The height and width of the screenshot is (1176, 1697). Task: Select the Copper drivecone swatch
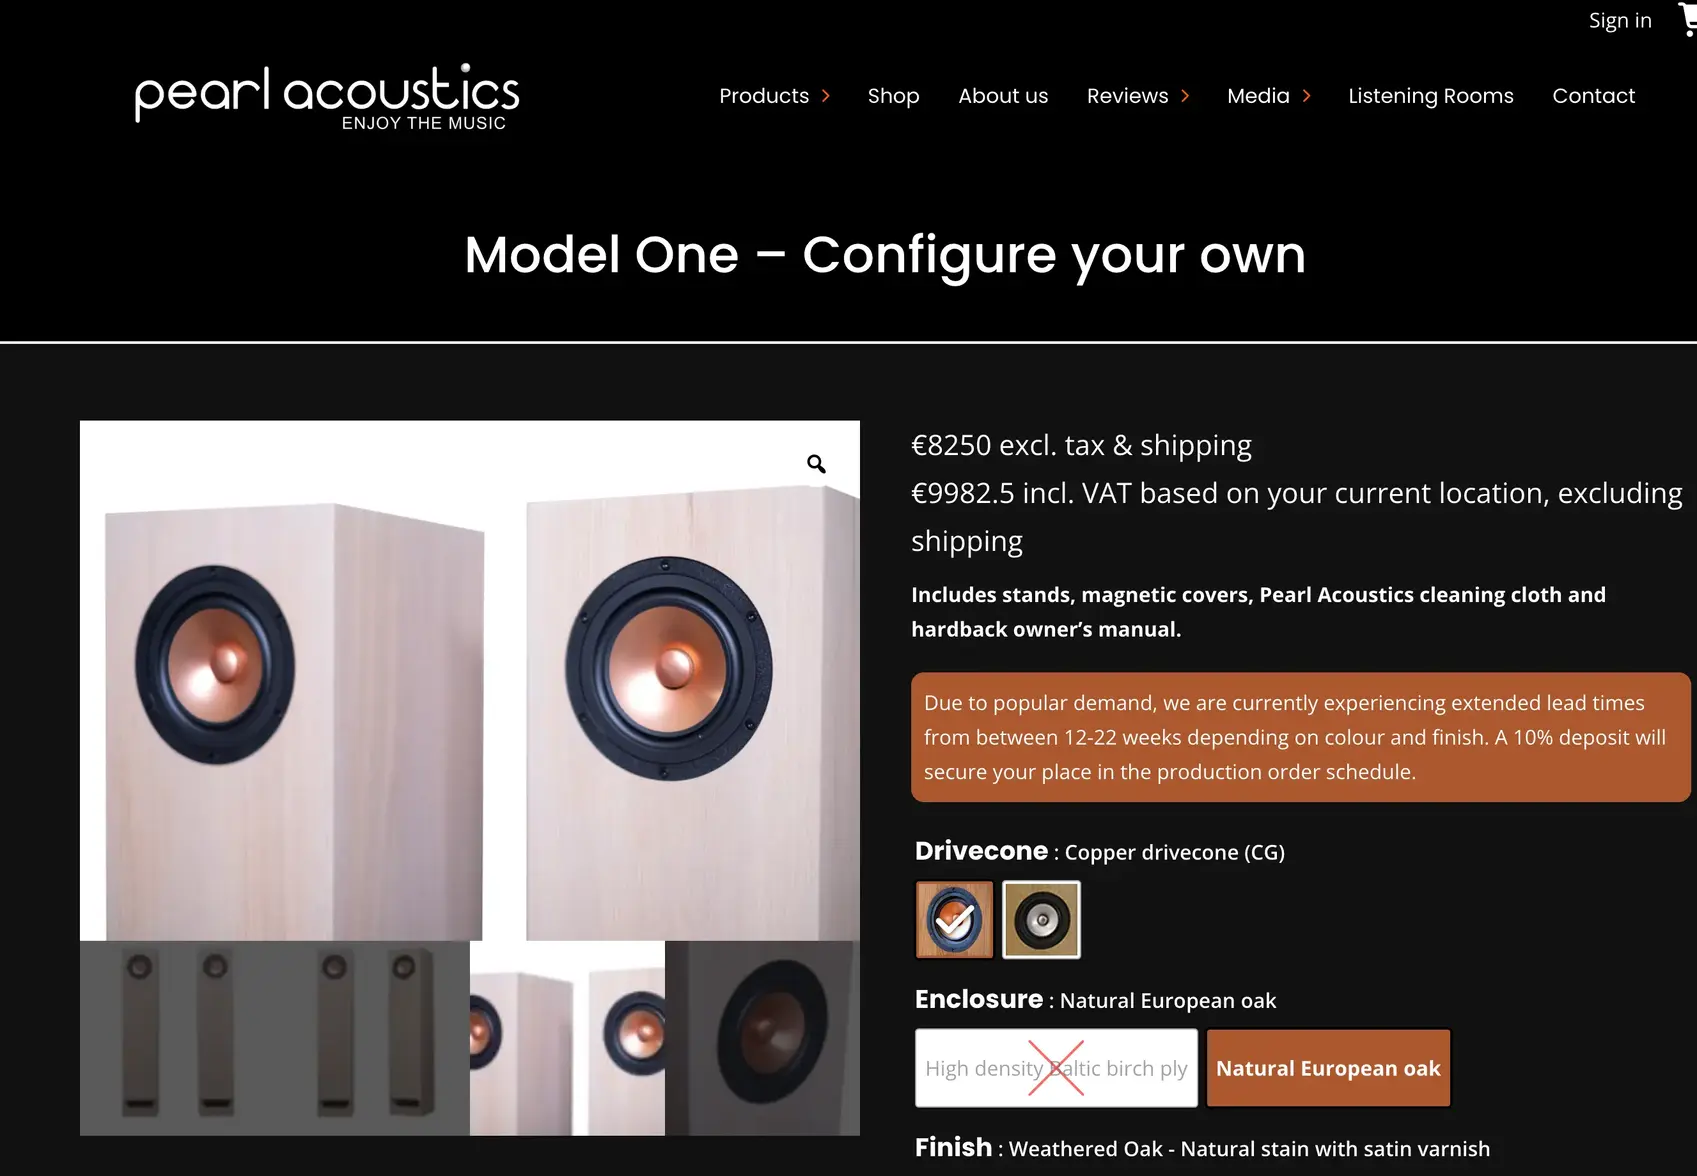955,919
